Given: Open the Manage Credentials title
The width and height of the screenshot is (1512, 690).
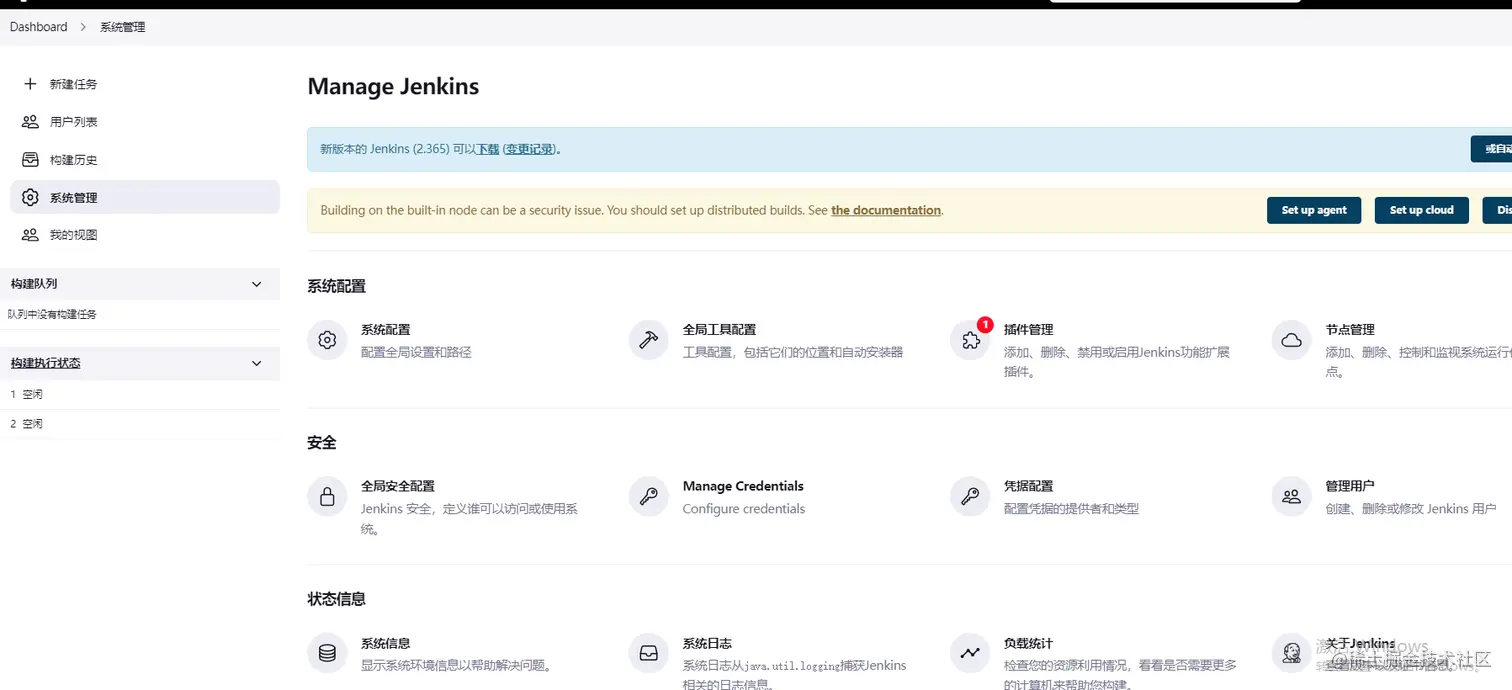Looking at the screenshot, I should (x=743, y=486).
